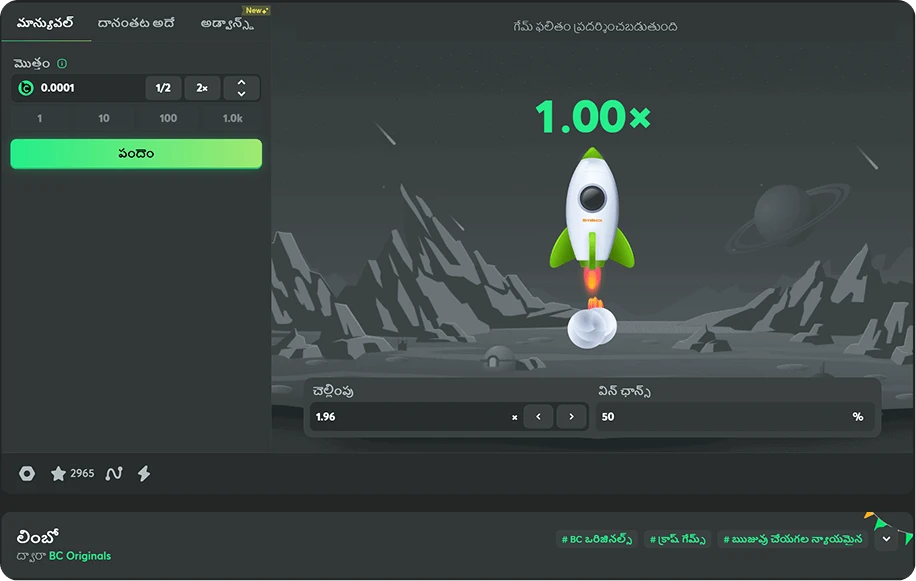This screenshot has height=581, width=916.
Task: Select the 100 quick amount preset
Action: (168, 118)
